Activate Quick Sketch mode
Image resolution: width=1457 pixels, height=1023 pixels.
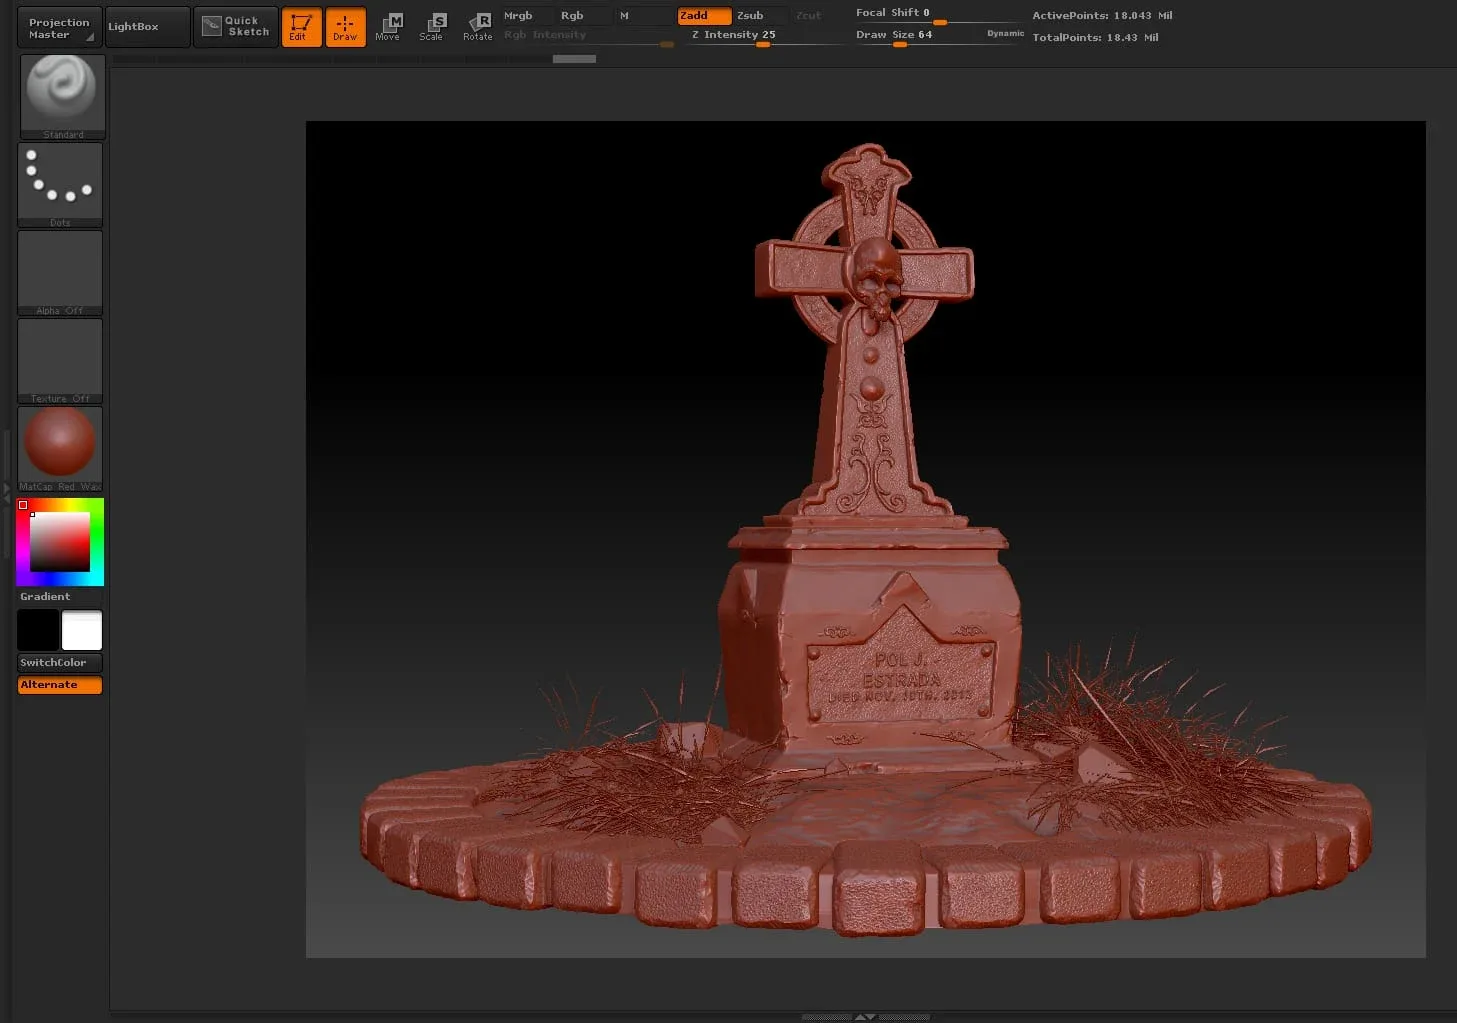(x=236, y=27)
